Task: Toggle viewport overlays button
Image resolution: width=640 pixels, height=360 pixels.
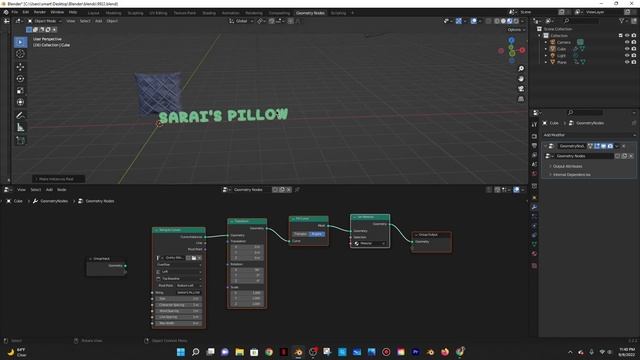Action: point(473,21)
